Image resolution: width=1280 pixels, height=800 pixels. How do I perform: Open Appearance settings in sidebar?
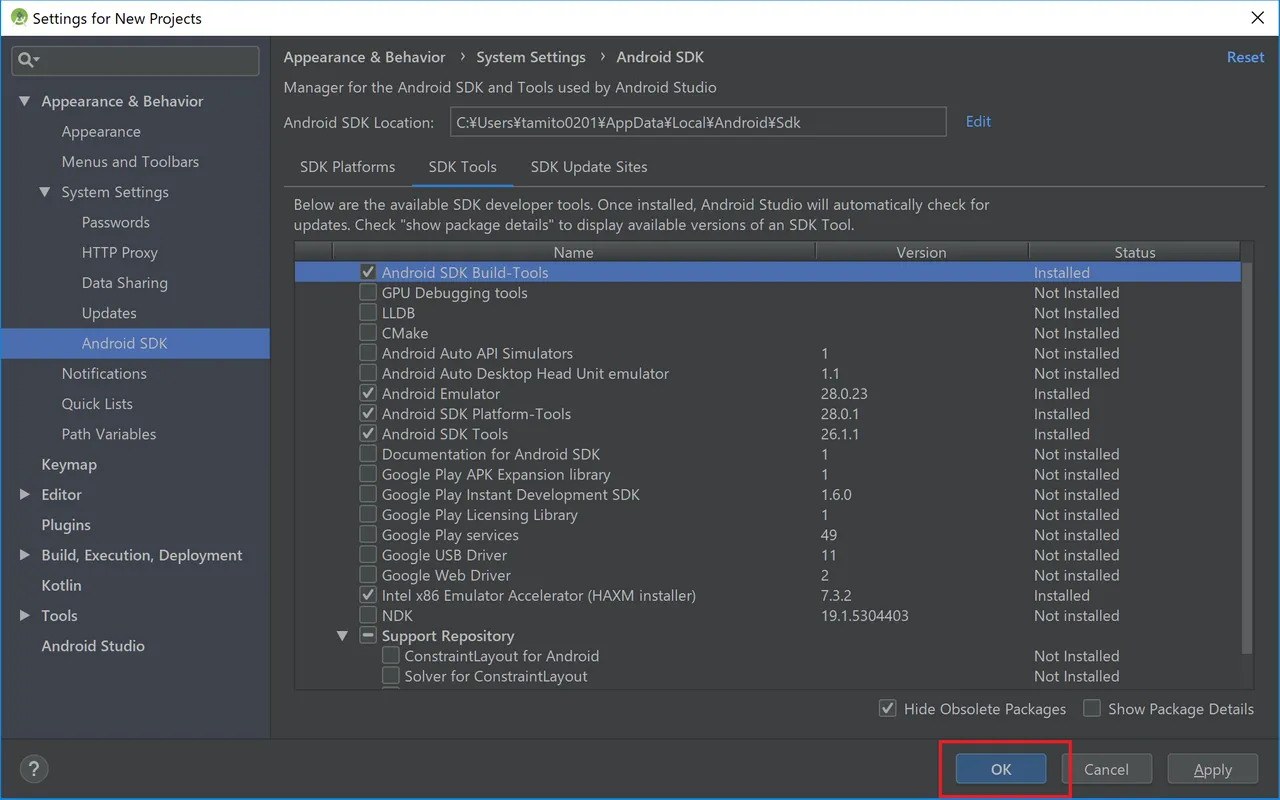click(x=101, y=131)
